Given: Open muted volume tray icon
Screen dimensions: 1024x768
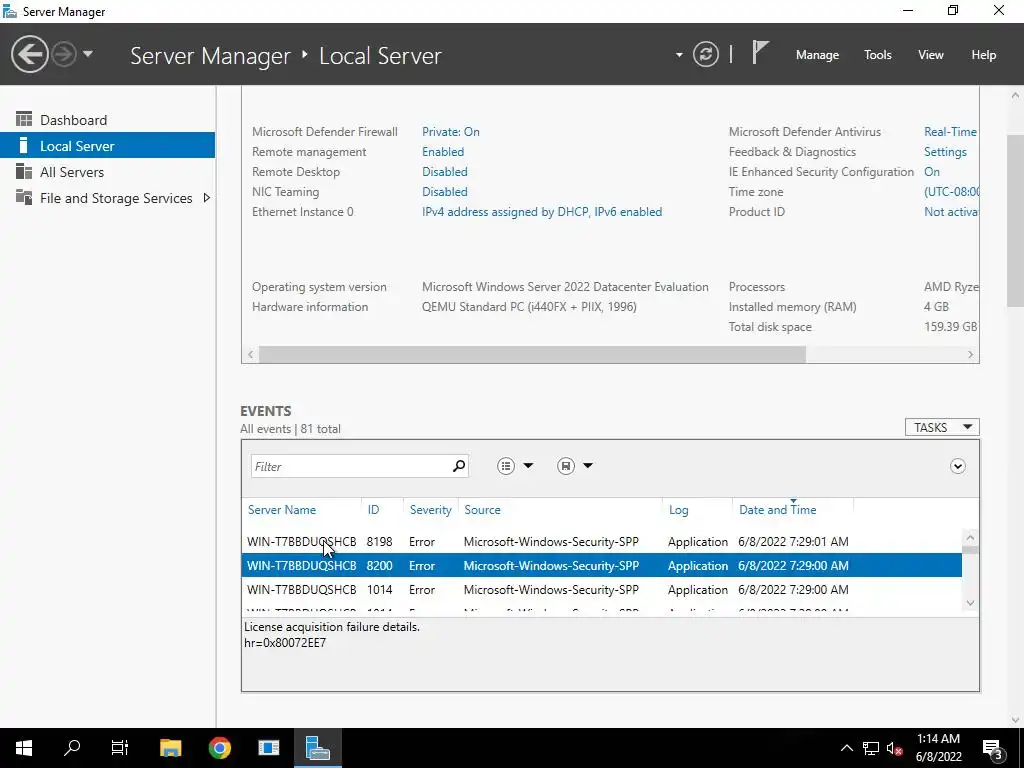Looking at the screenshot, I should click(x=894, y=748).
